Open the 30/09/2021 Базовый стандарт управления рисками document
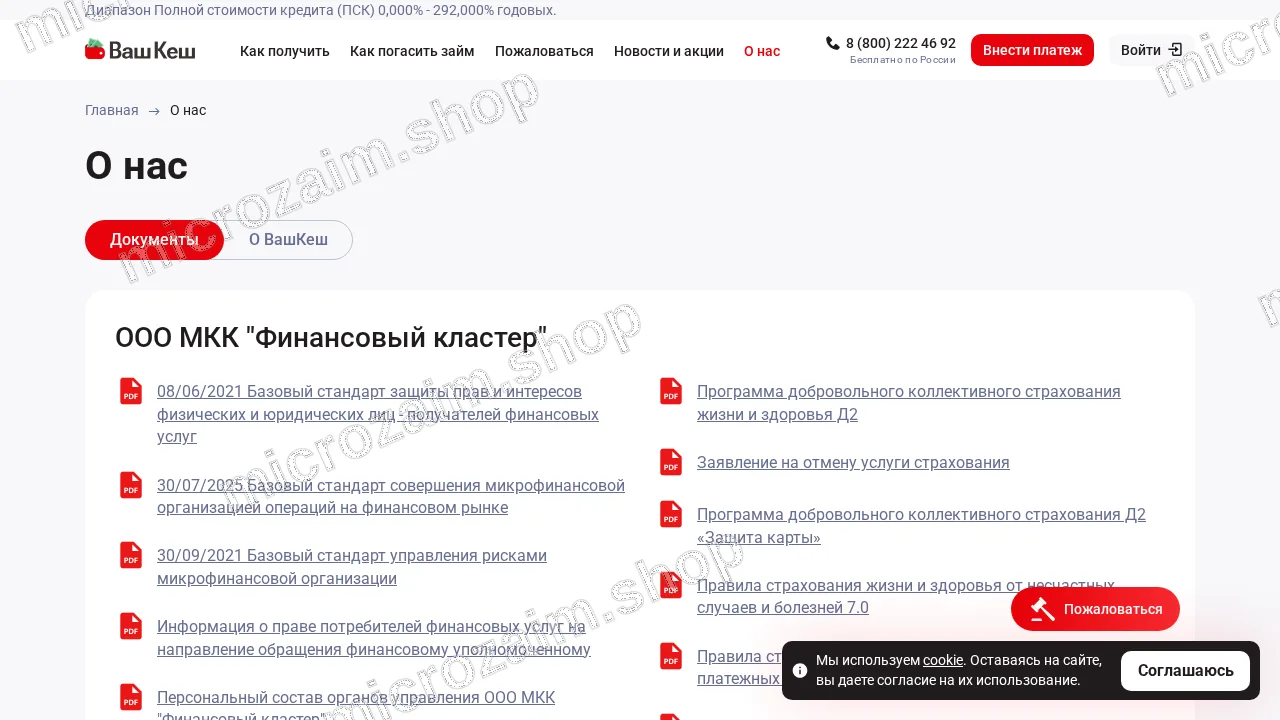1280x720 pixels. pos(352,567)
